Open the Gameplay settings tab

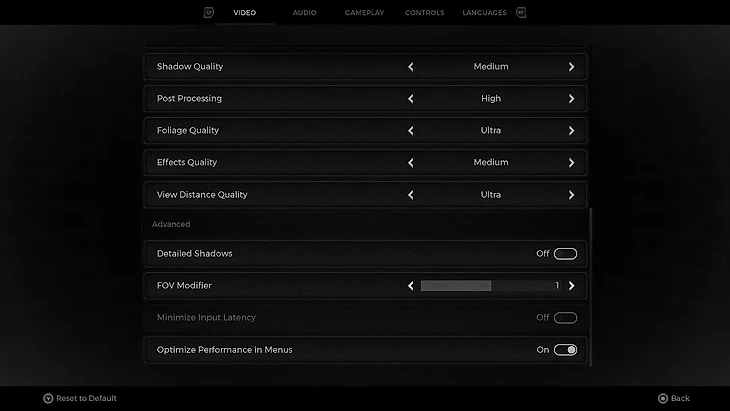(x=364, y=13)
